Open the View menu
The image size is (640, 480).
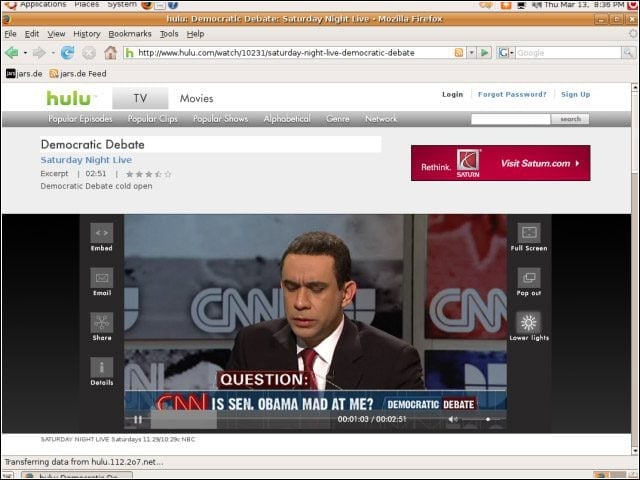(56, 34)
